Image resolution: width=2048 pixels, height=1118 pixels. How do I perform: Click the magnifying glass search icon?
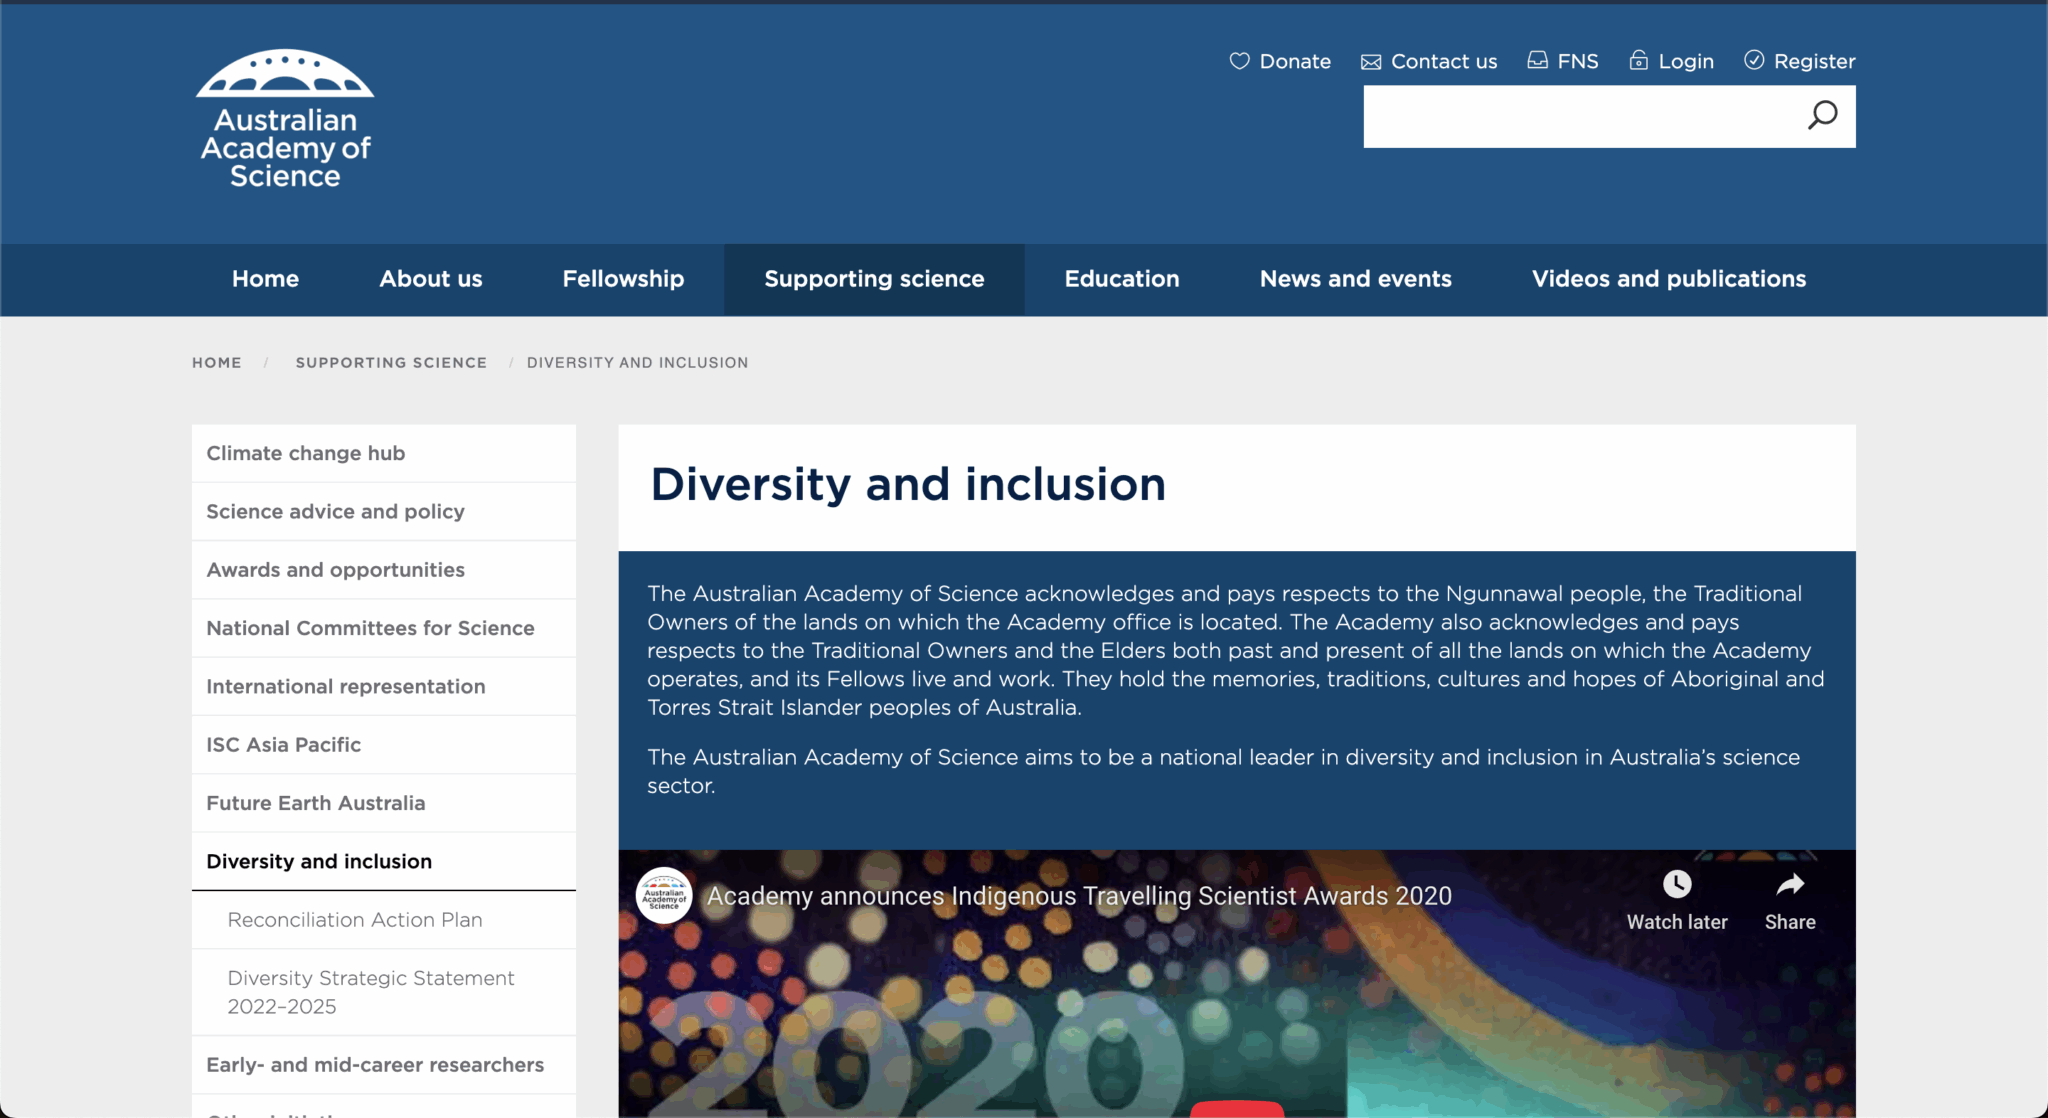click(1822, 116)
